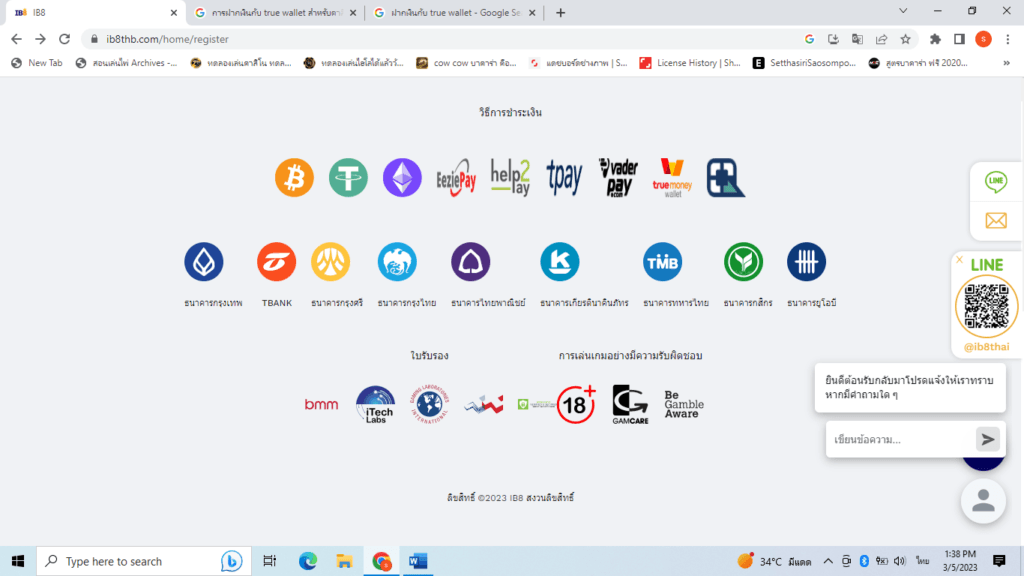Close the LINE QR code panel

(959, 260)
